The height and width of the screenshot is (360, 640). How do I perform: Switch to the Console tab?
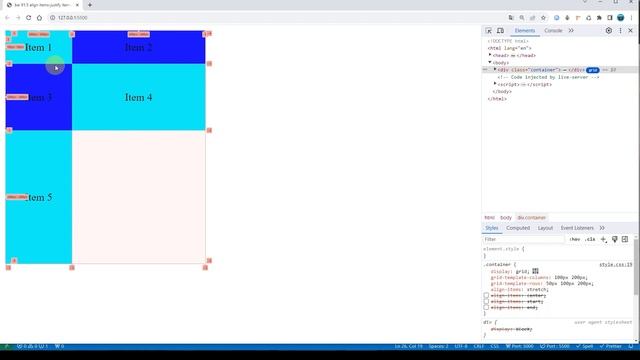click(x=553, y=31)
